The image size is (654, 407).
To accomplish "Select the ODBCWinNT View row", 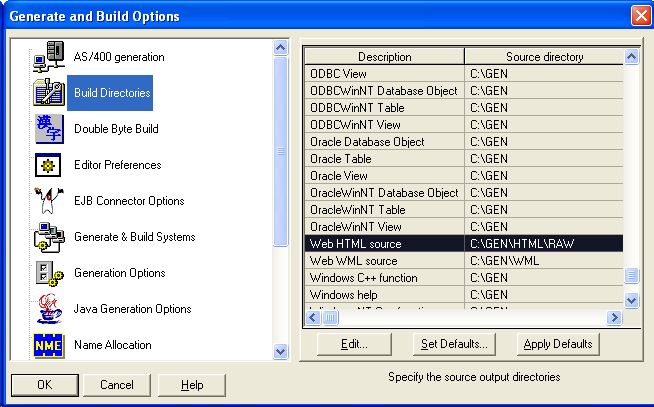I will (464, 125).
